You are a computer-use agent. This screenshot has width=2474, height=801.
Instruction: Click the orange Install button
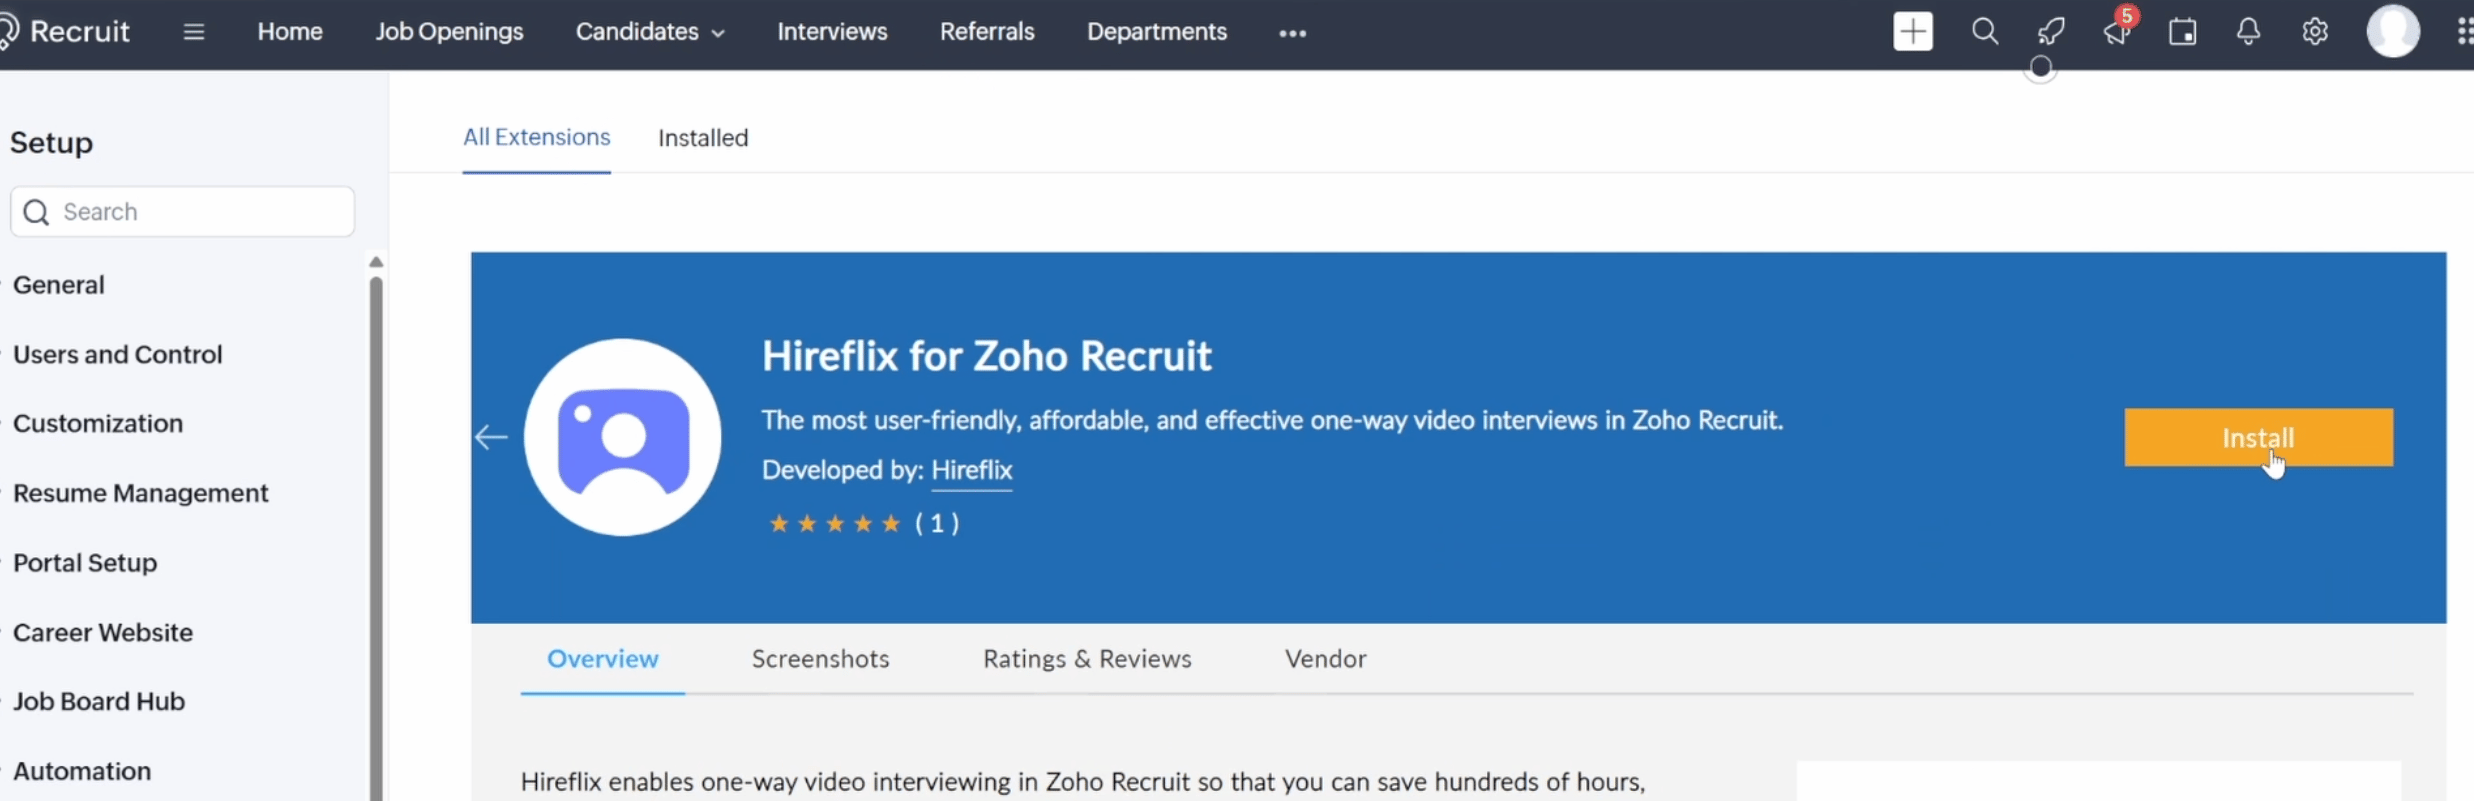2258,437
